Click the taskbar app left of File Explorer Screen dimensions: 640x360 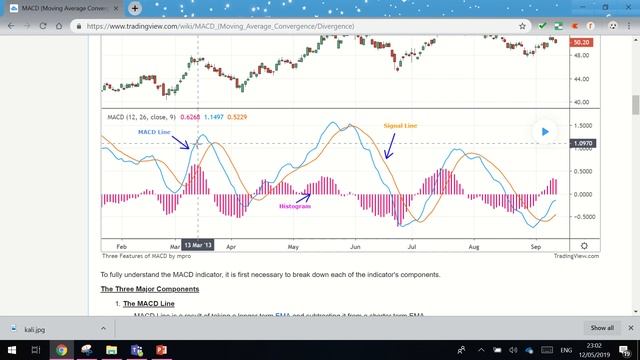[x=87, y=350]
